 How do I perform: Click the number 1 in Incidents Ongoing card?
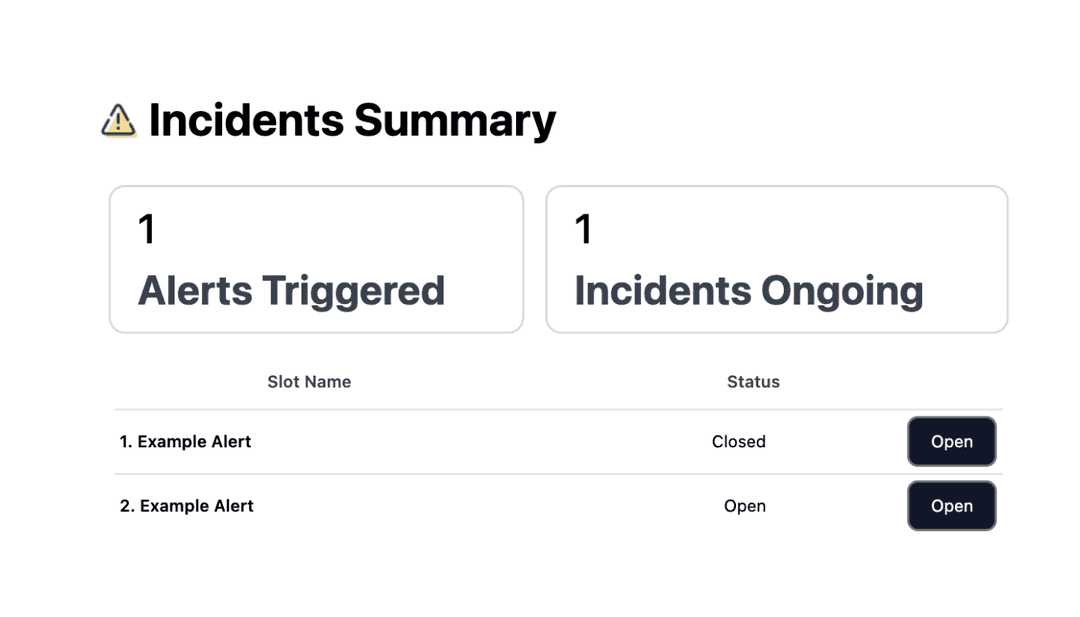(x=581, y=228)
